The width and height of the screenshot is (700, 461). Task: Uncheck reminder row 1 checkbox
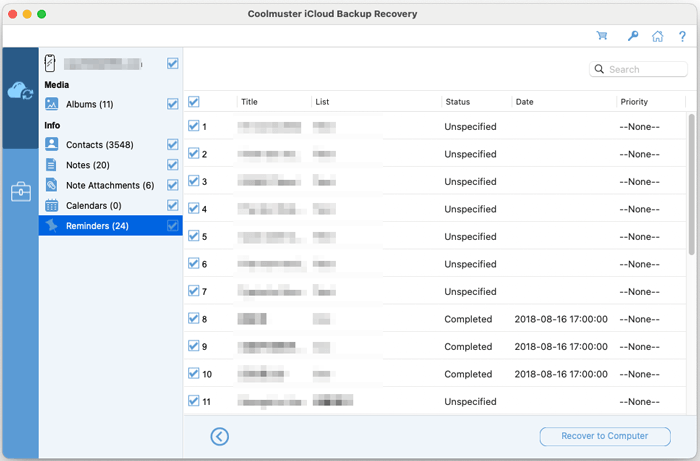[x=193, y=126]
